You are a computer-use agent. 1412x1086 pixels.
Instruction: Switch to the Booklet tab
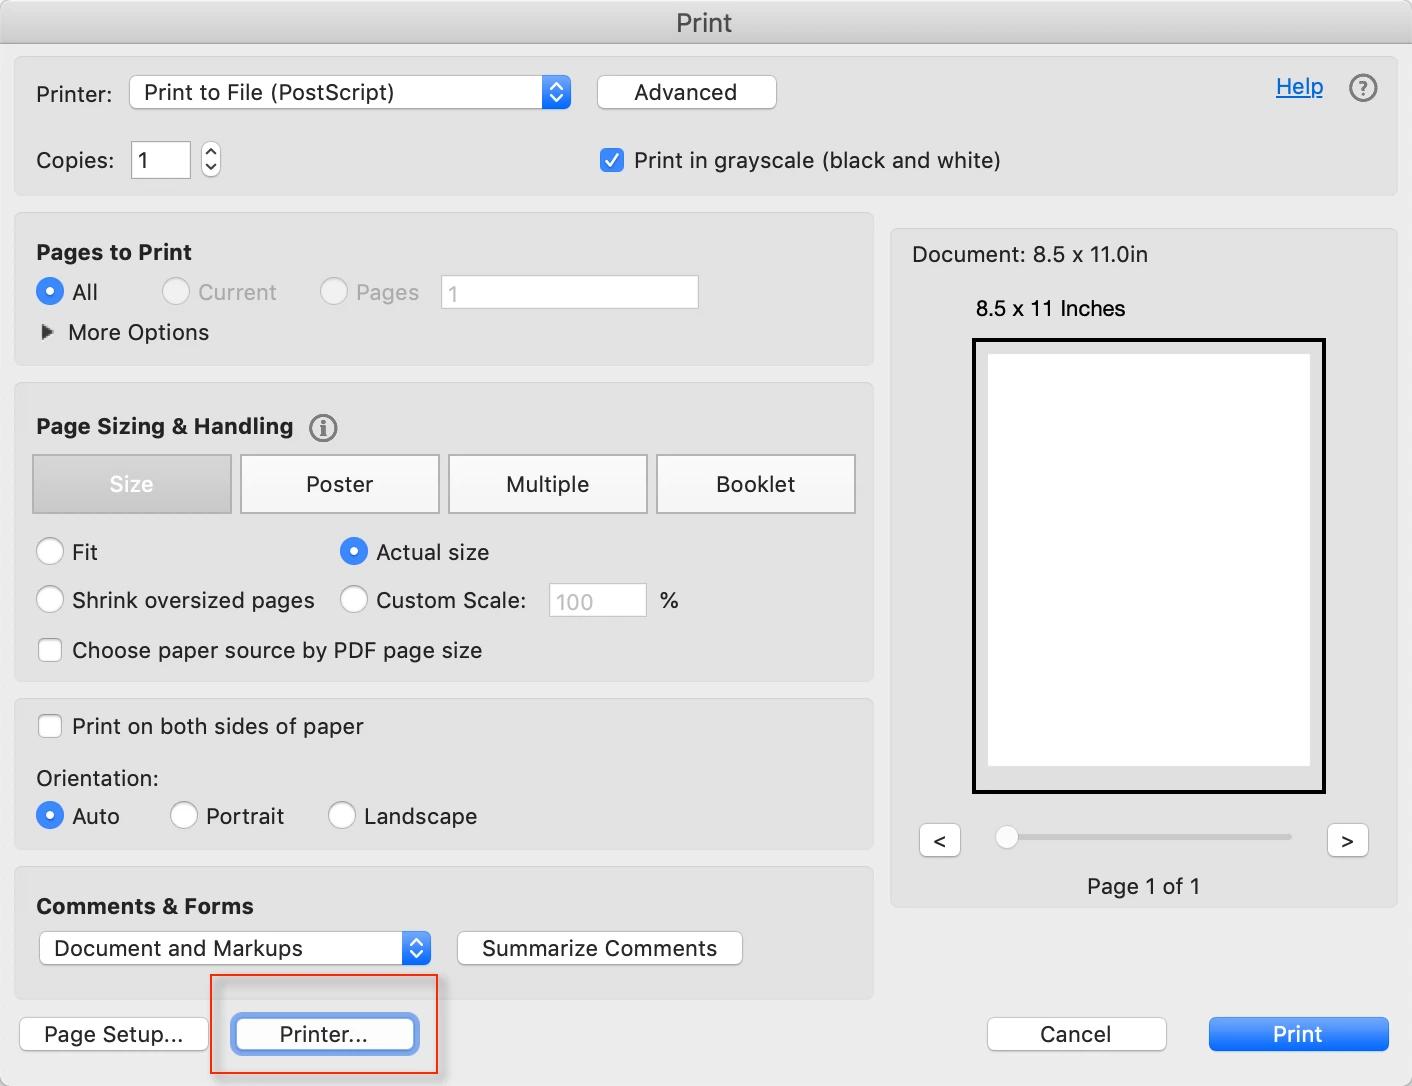(756, 484)
